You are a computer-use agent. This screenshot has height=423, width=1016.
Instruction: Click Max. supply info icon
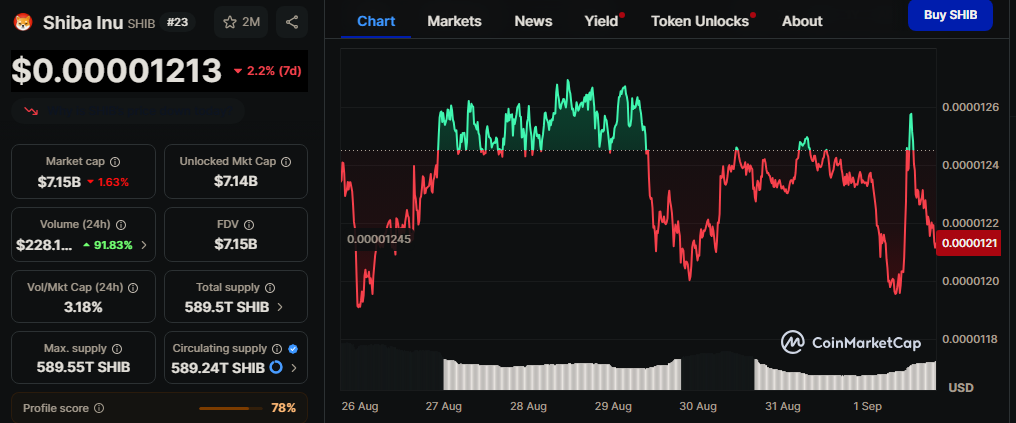(117, 349)
